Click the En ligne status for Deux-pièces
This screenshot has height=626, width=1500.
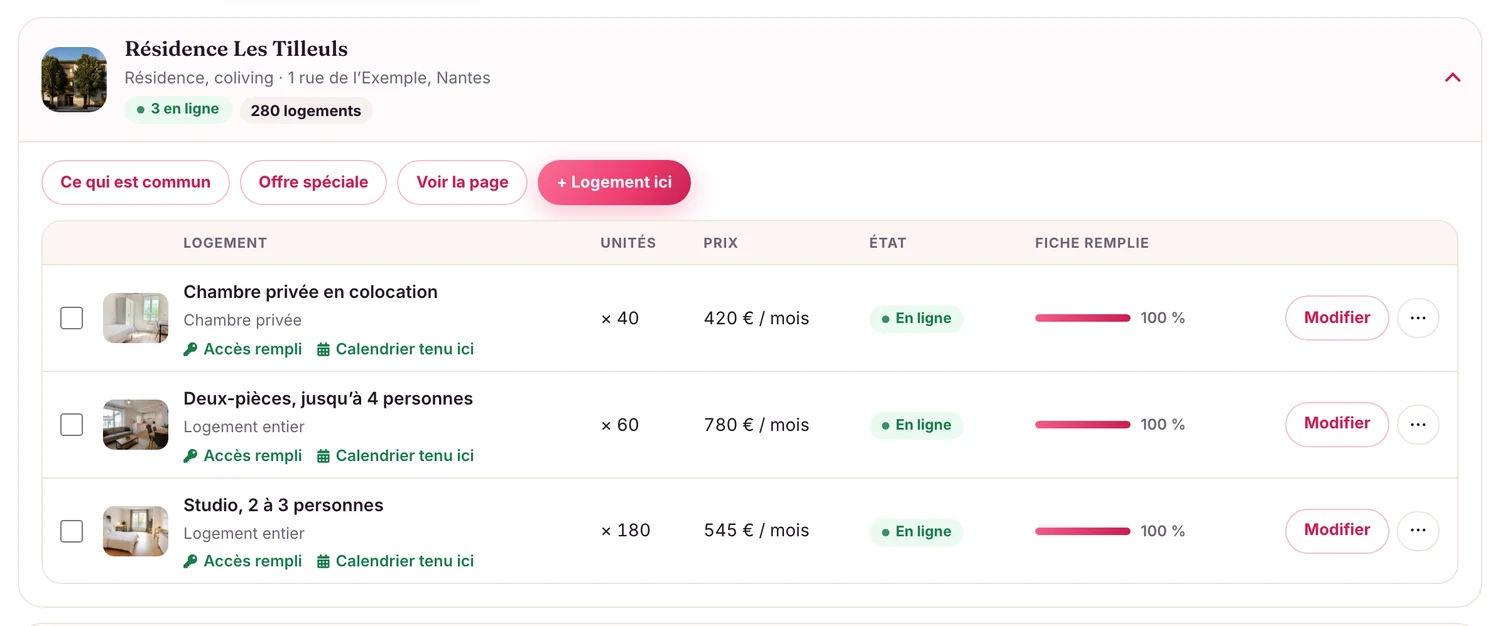point(916,425)
